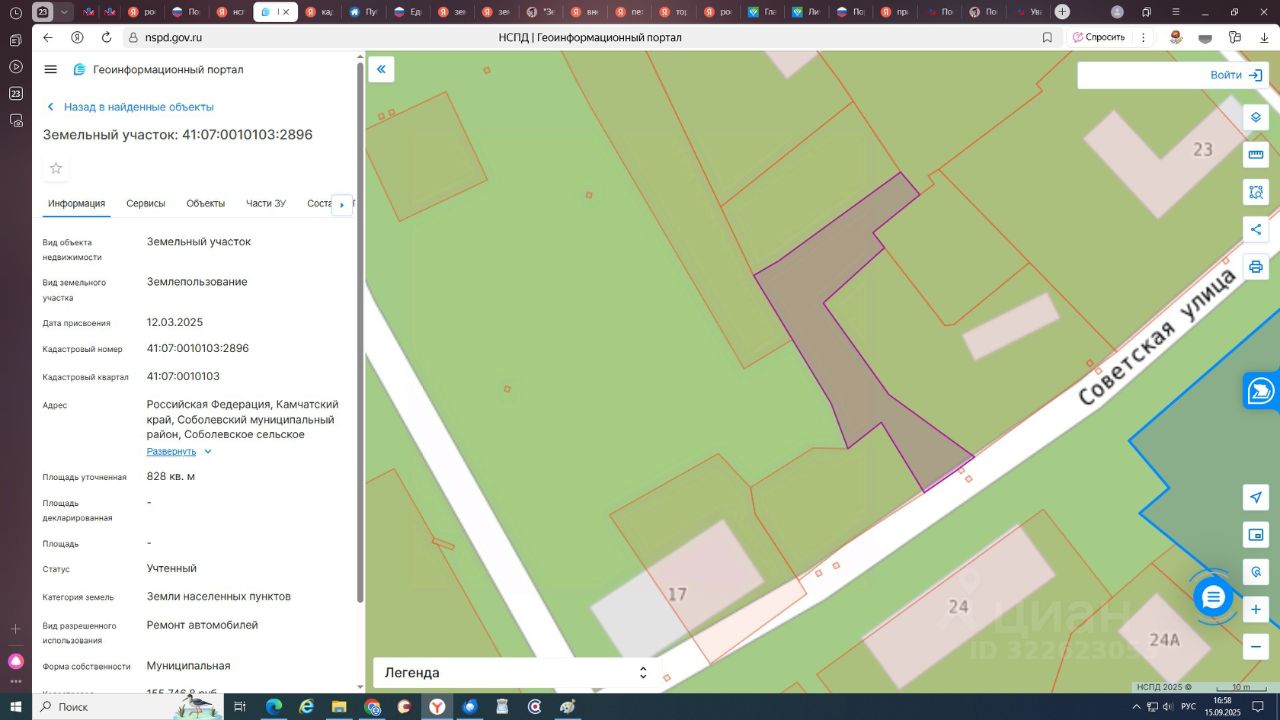Open the tab group dropdown arrow in the tab bar
Viewport: 1280px width, 720px height.
pos(65,12)
